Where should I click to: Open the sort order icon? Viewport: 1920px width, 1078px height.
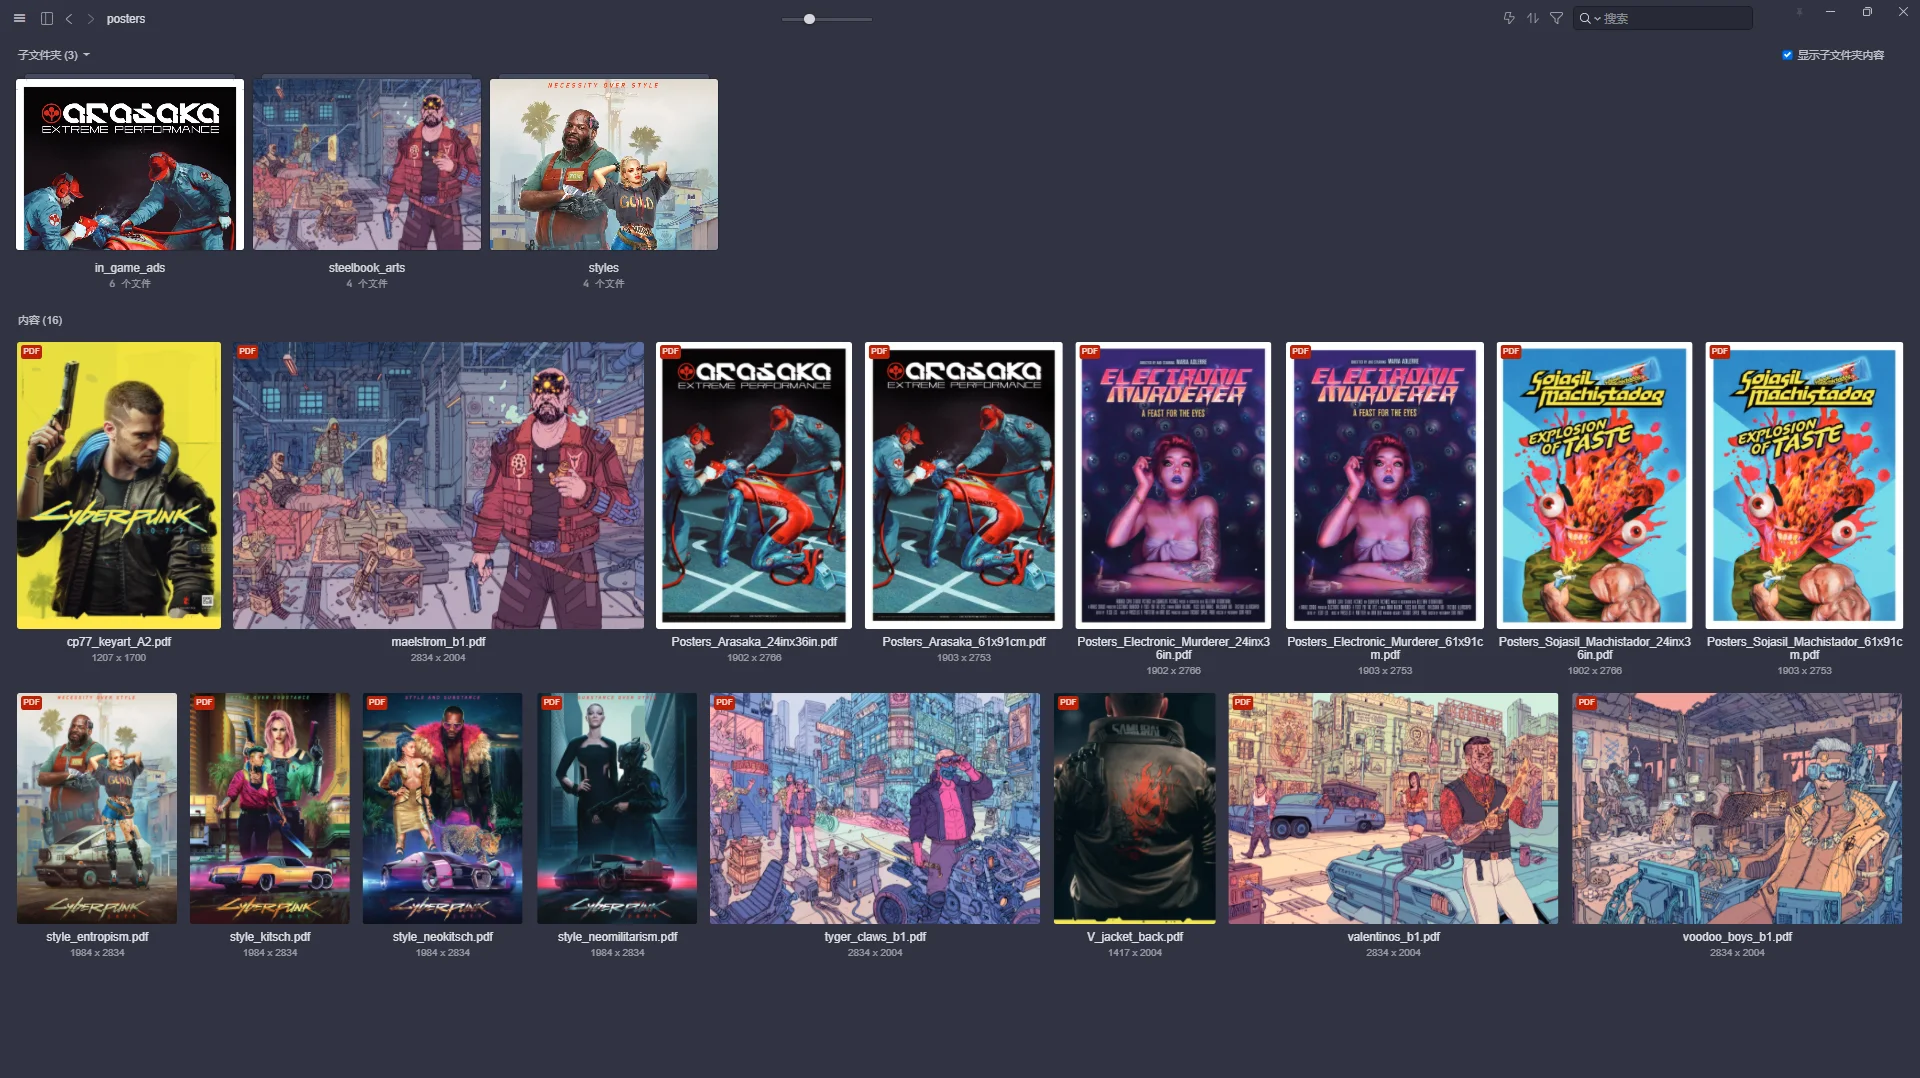(1533, 18)
